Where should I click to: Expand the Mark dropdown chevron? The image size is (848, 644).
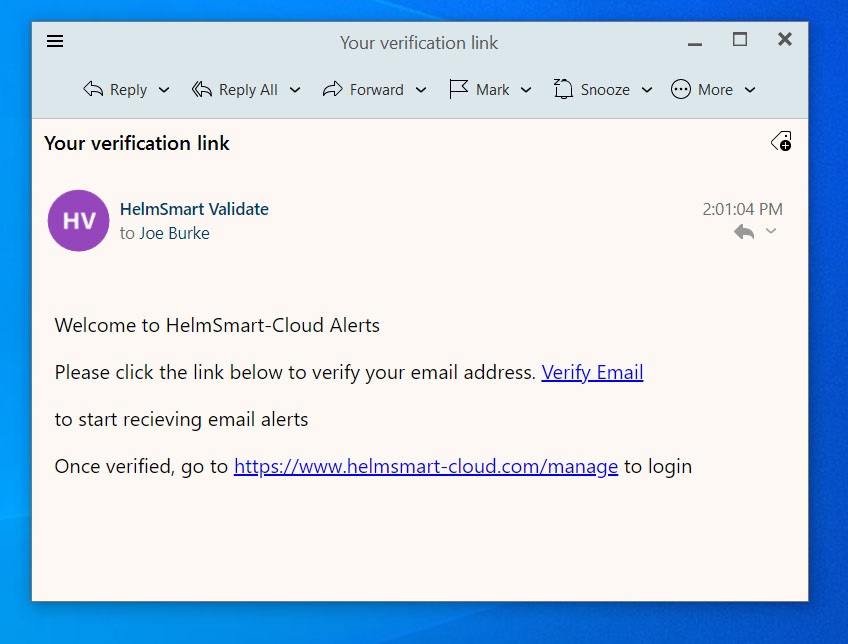click(526, 90)
